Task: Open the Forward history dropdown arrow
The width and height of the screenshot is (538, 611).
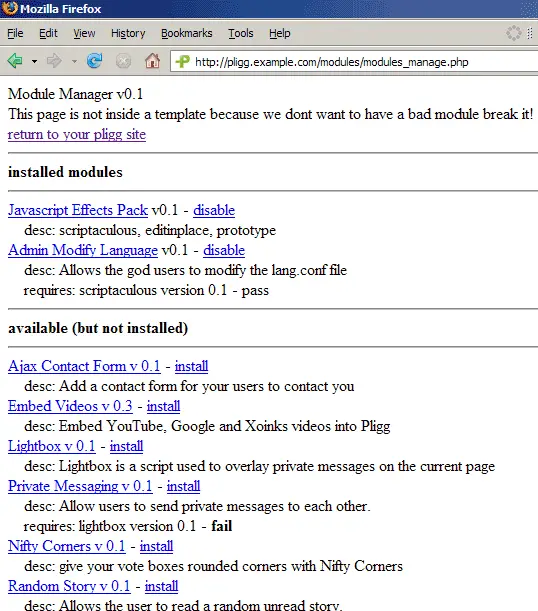Action: coord(74,62)
